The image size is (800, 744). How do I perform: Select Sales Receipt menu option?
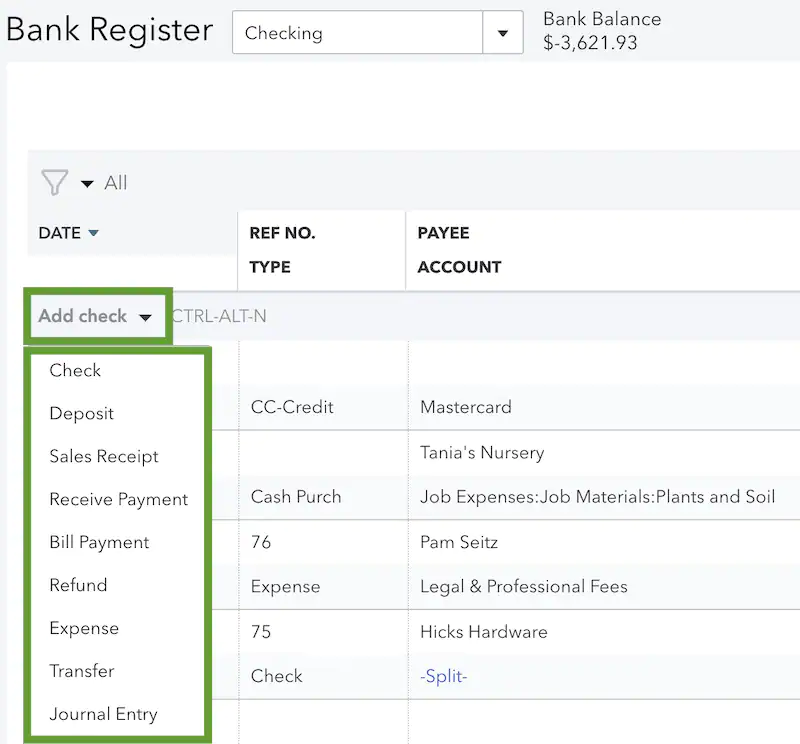104,456
